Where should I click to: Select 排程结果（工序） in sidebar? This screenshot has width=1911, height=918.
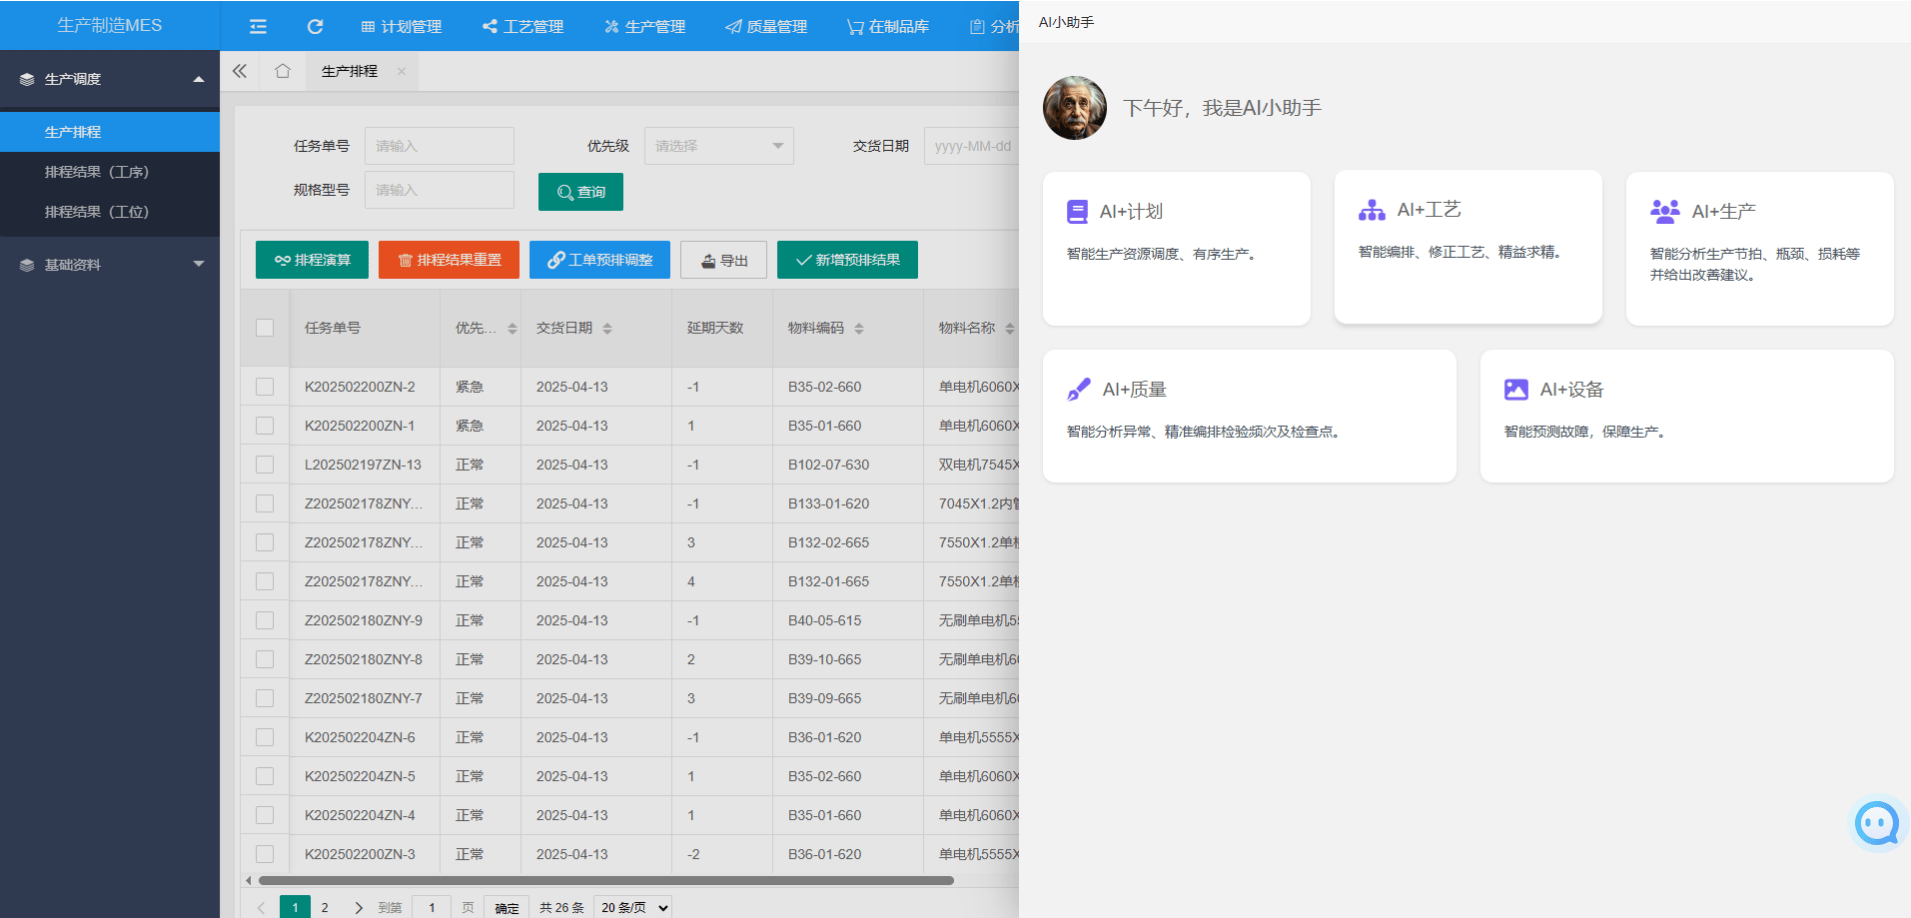coord(97,172)
